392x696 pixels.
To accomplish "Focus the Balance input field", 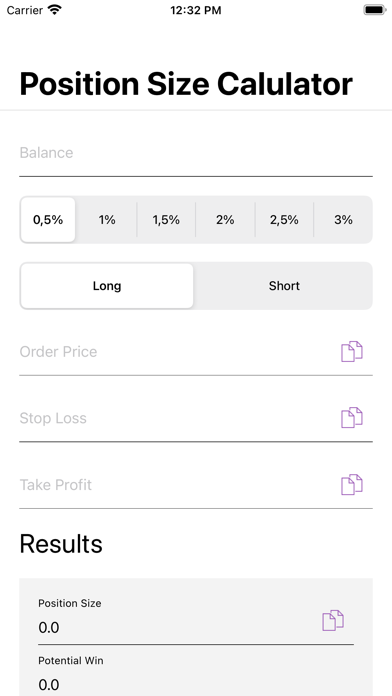I will [x=196, y=153].
